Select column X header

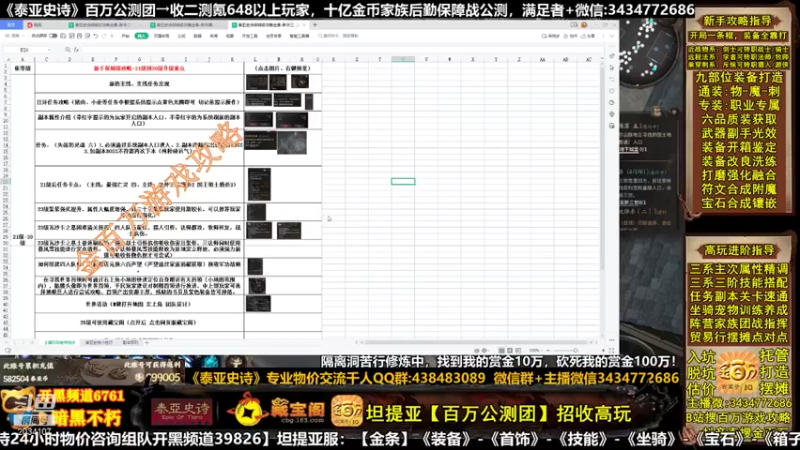tap(472, 59)
